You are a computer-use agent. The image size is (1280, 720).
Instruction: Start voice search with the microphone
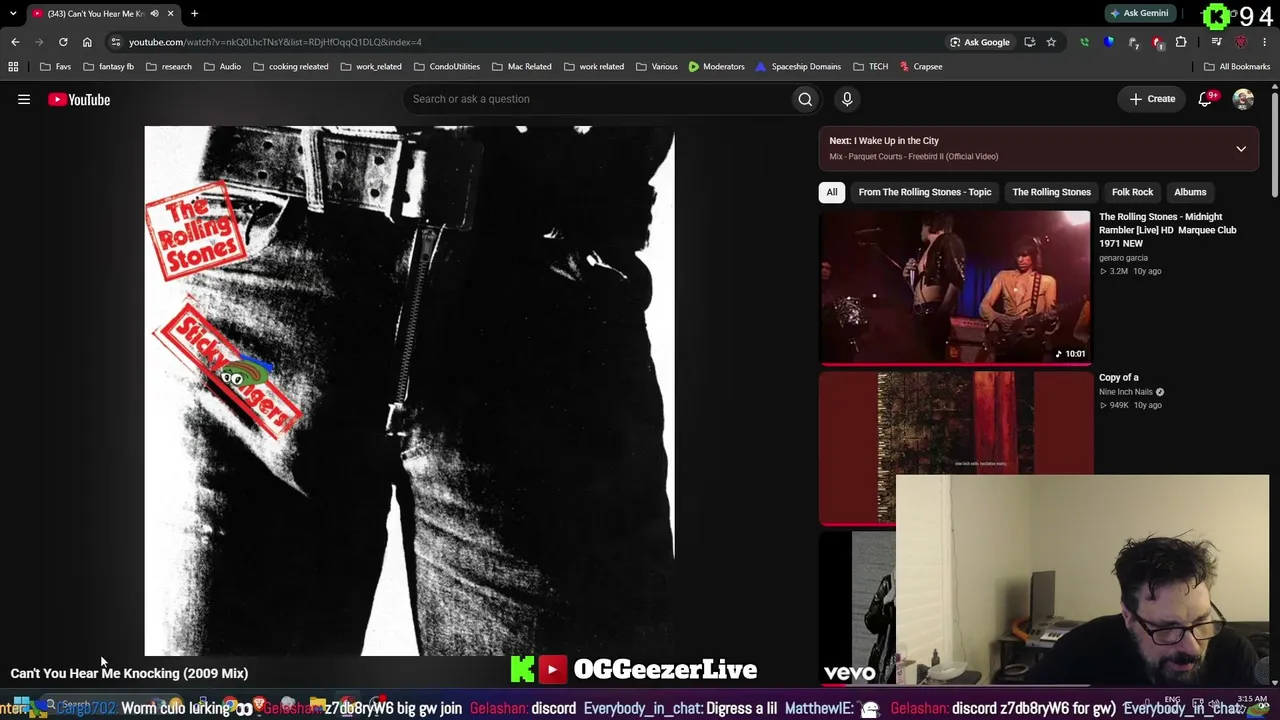coord(847,99)
